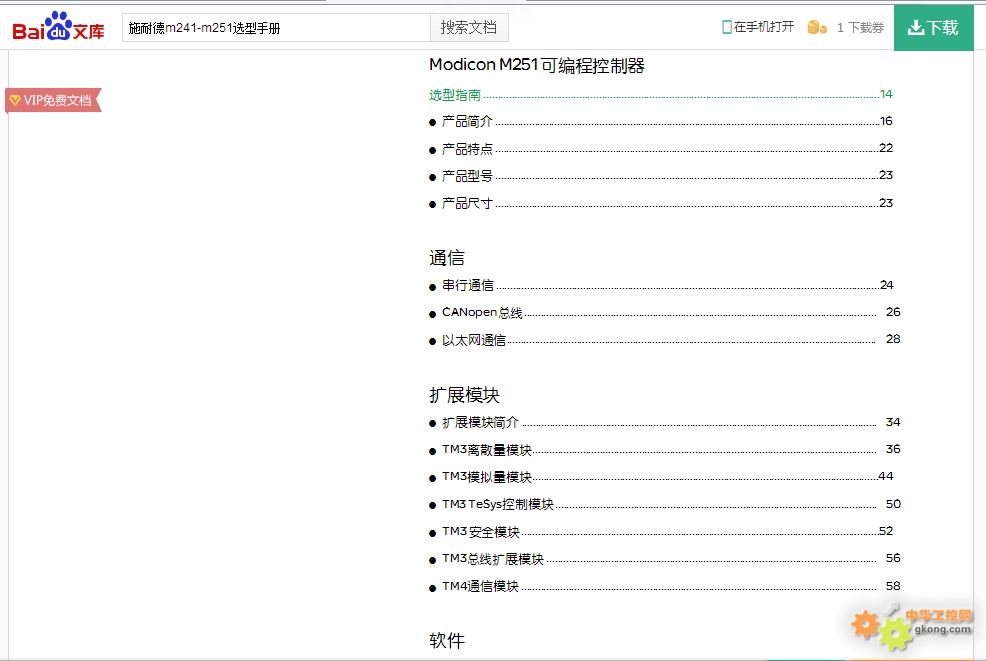986x661 pixels.
Task: Select the 以太网通信 contents entry
Action: (x=473, y=340)
